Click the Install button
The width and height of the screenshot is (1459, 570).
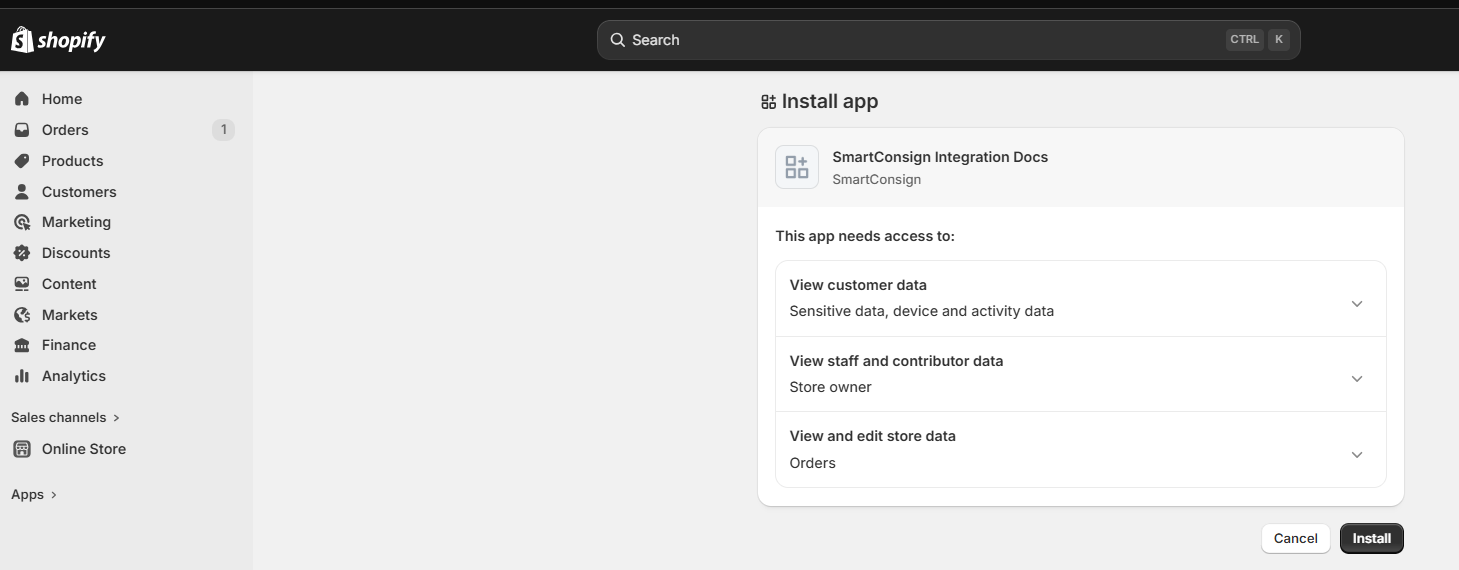1372,538
